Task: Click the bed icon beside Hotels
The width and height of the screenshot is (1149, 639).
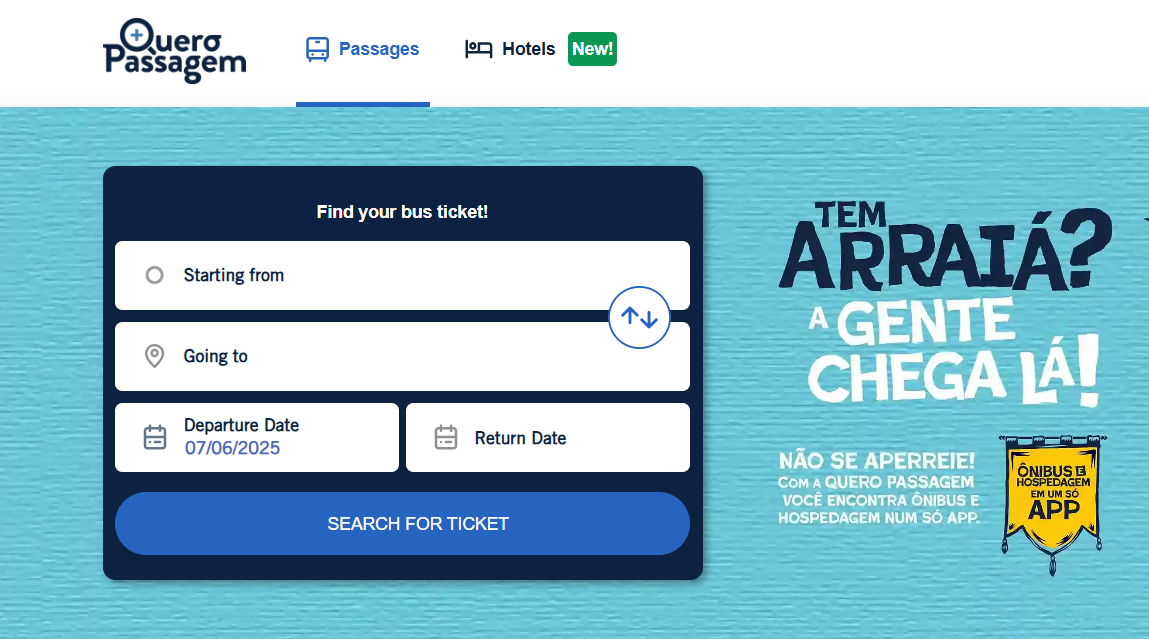Action: 479,49
